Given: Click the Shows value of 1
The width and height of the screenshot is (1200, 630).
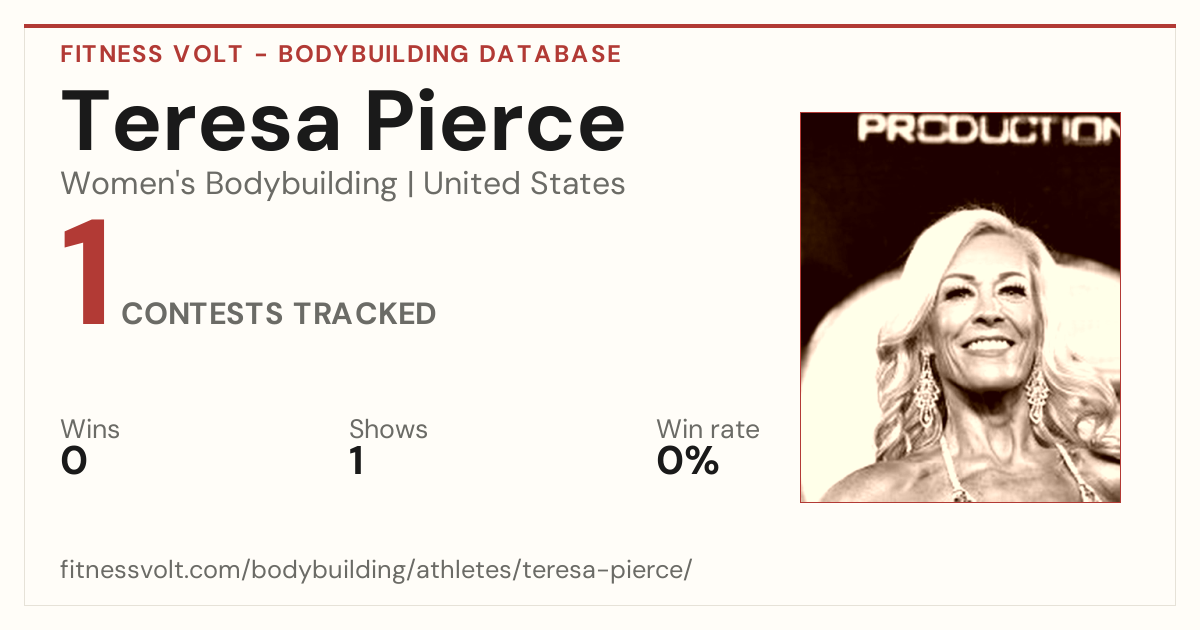Looking at the screenshot, I should (x=357, y=462).
